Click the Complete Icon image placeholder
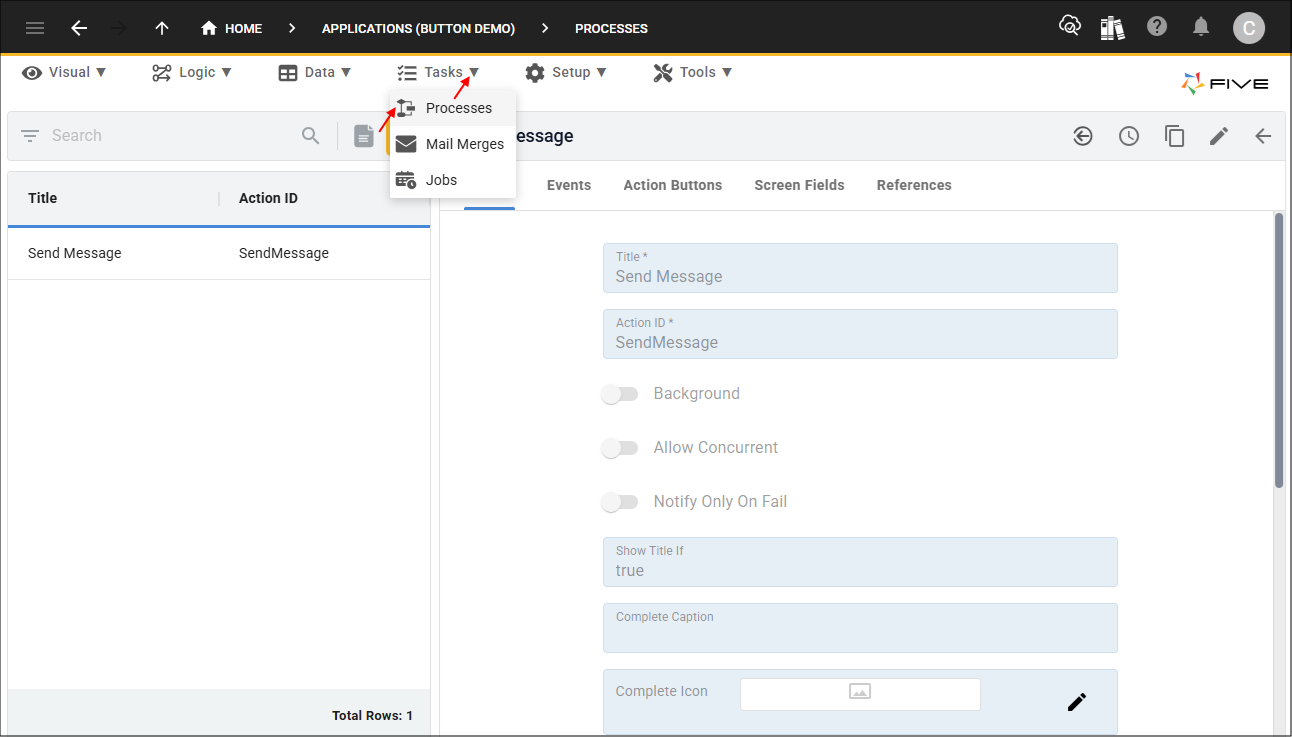 (860, 694)
